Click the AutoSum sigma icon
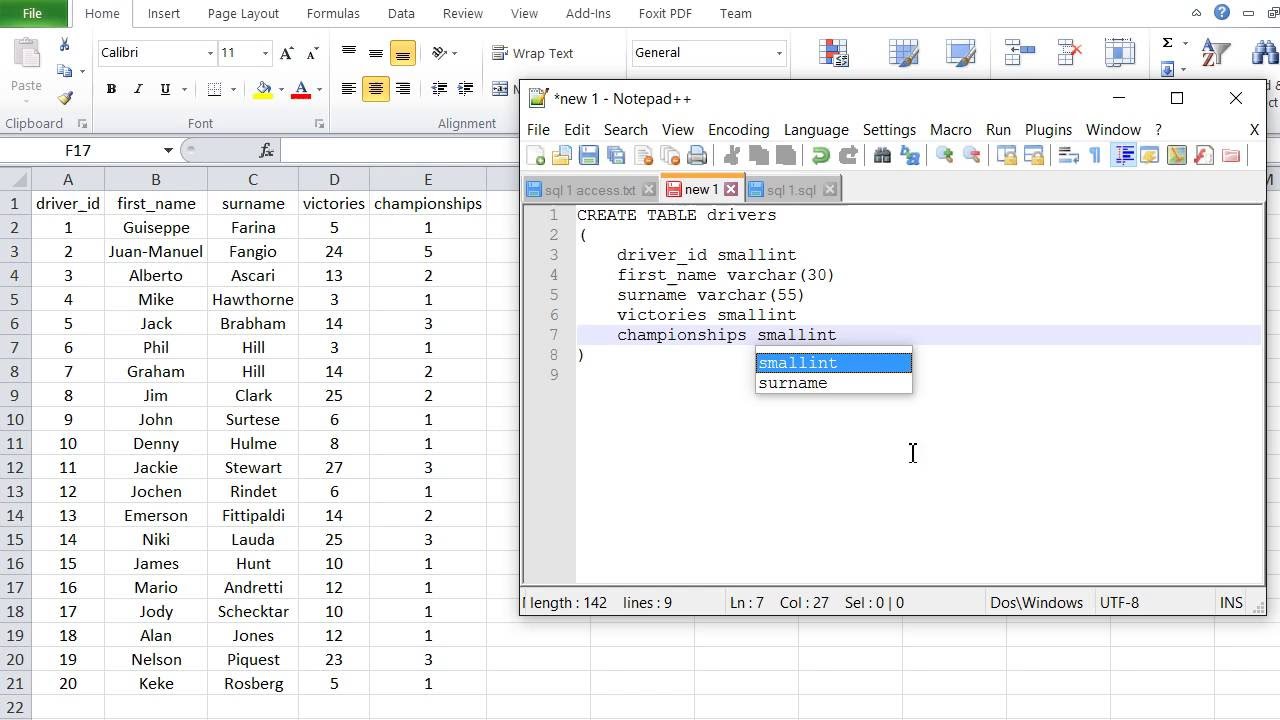 coord(1167,43)
